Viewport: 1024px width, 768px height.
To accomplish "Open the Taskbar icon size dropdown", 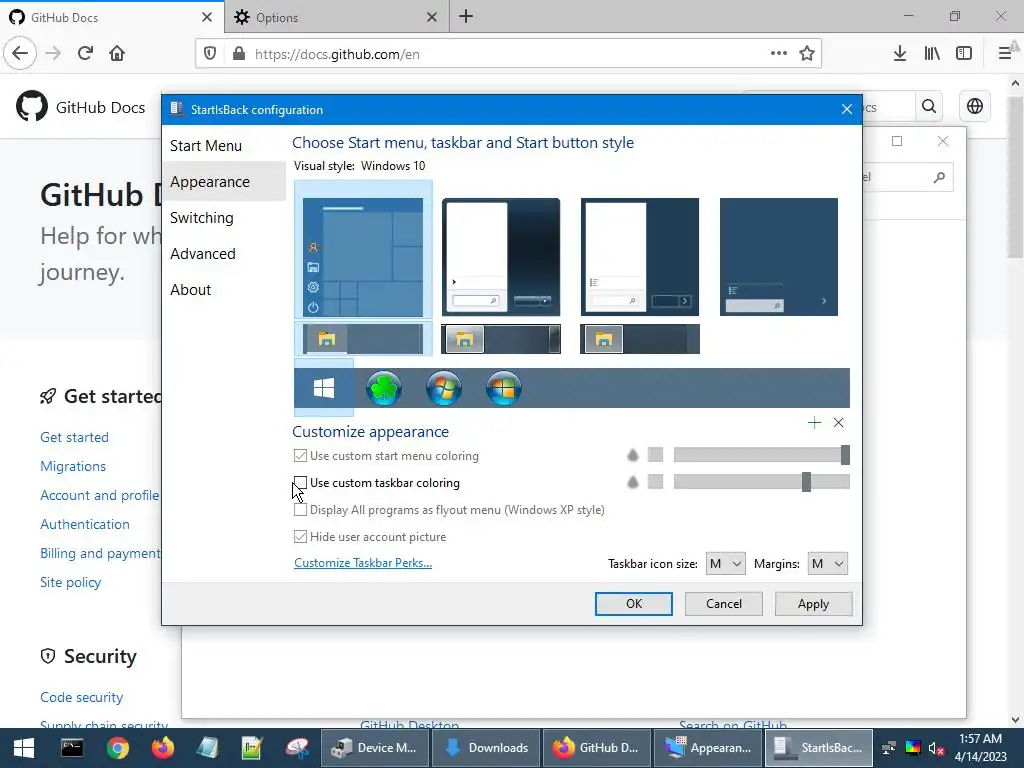I will [725, 564].
